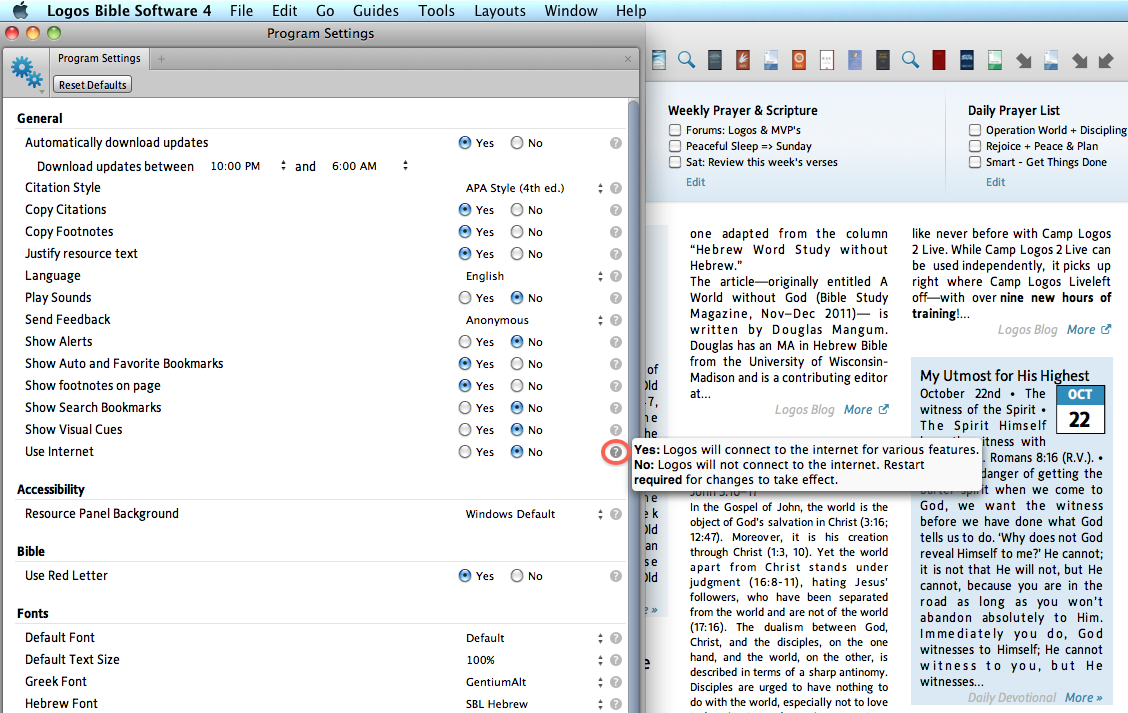Click help icon for Automatically download updates
1128x713 pixels.
click(616, 143)
